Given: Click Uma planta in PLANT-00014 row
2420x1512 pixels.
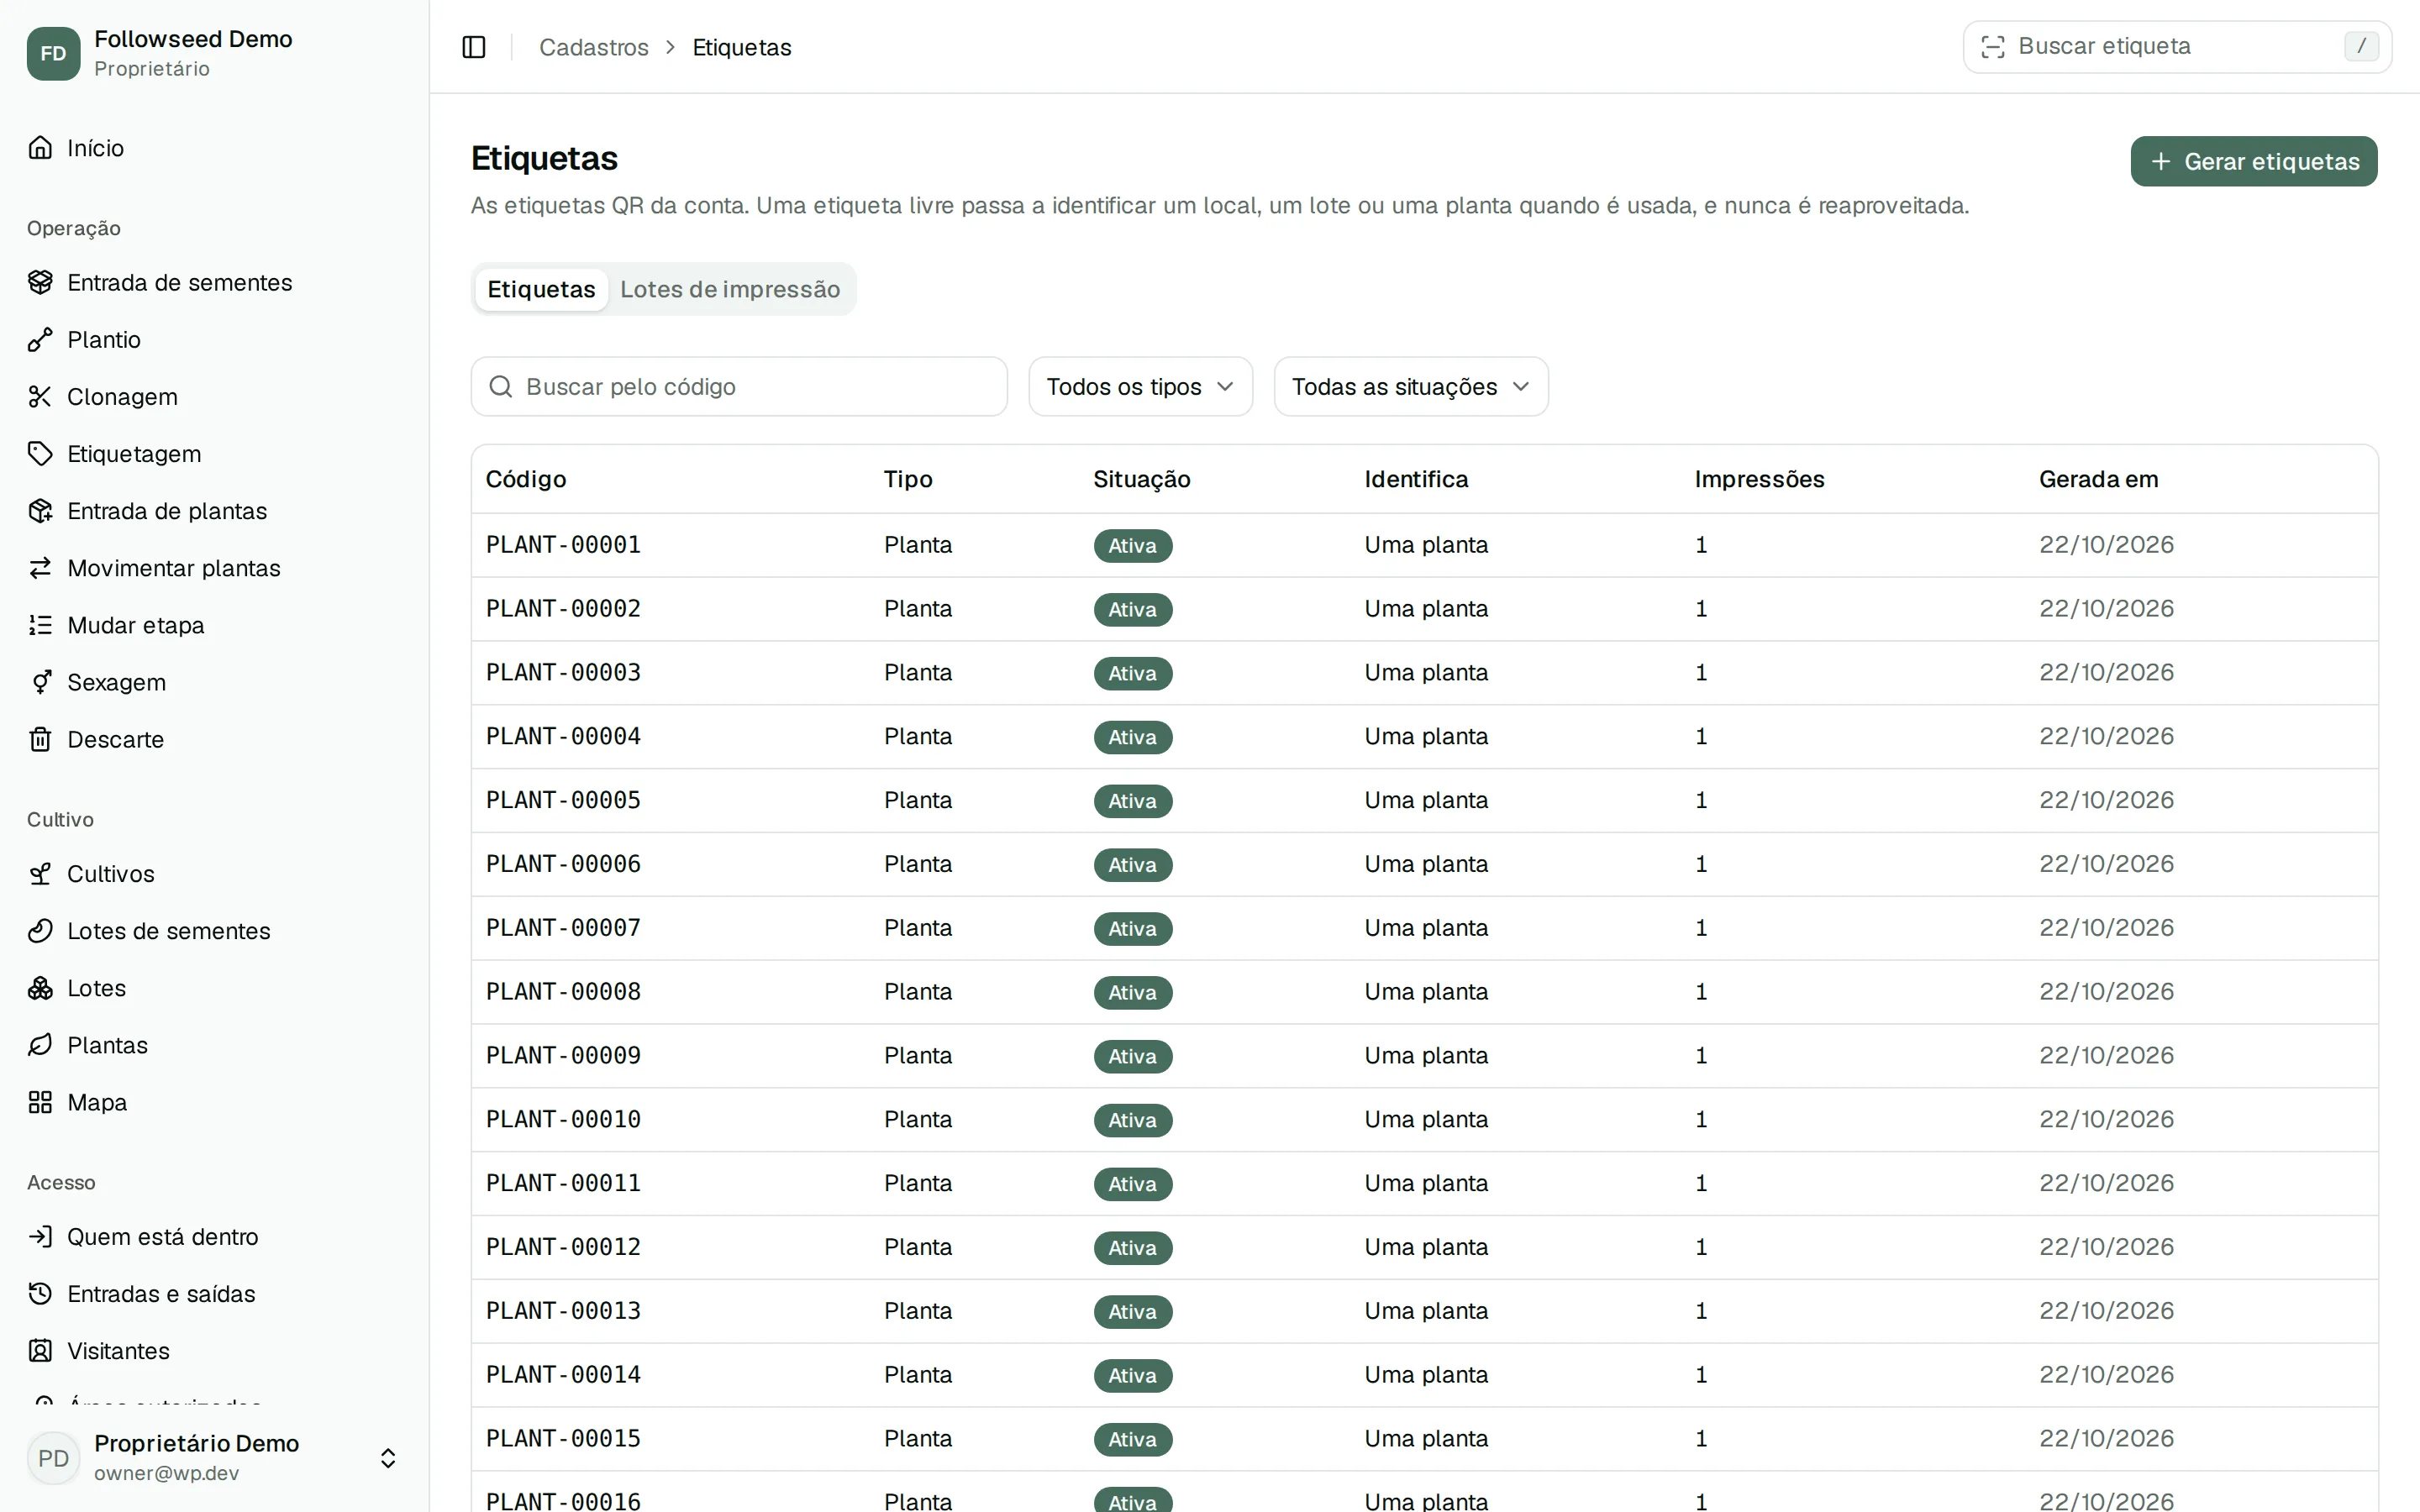Looking at the screenshot, I should pos(1426,1374).
